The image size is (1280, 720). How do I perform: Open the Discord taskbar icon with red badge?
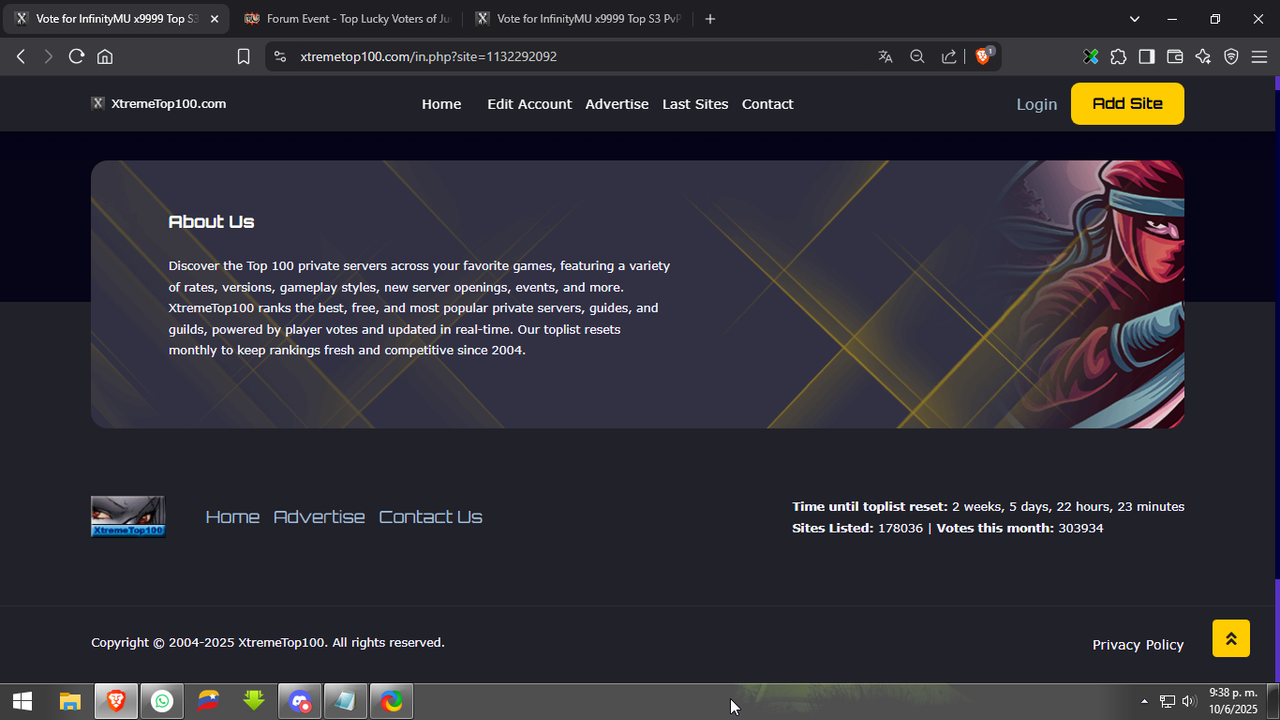[x=300, y=702]
